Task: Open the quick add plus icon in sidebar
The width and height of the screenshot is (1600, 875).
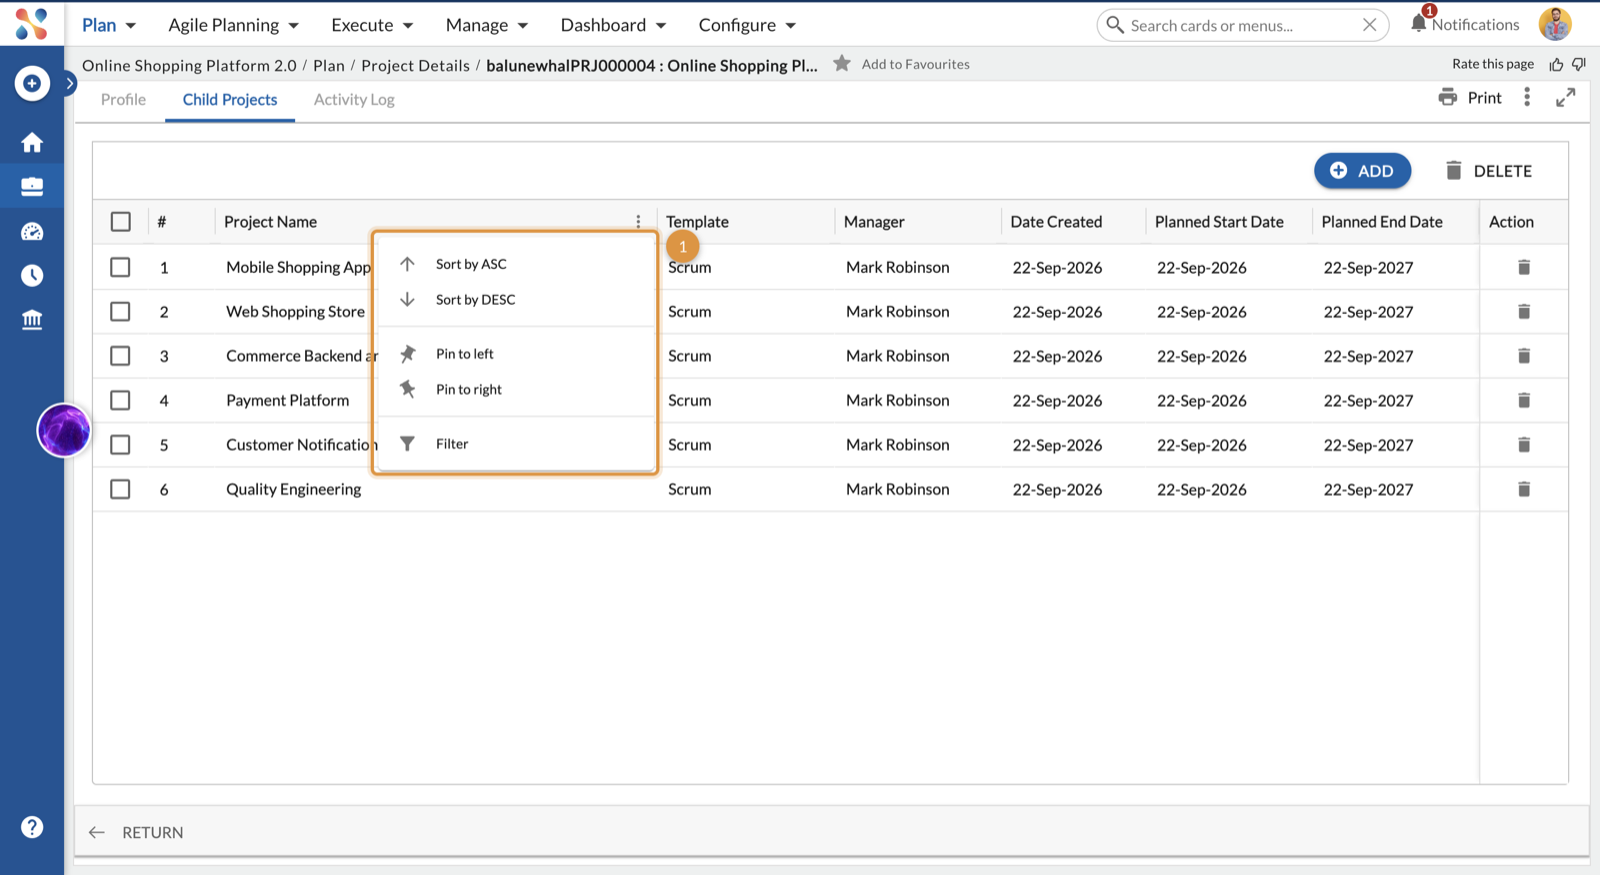Action: coord(32,83)
